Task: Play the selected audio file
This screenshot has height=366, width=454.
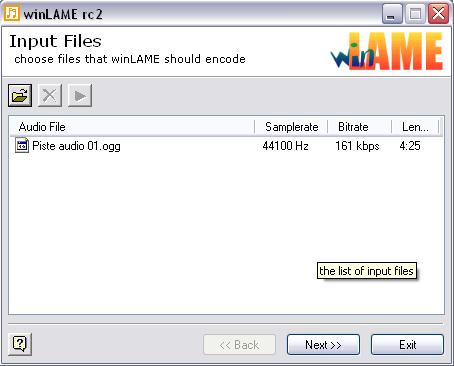Action: point(80,96)
